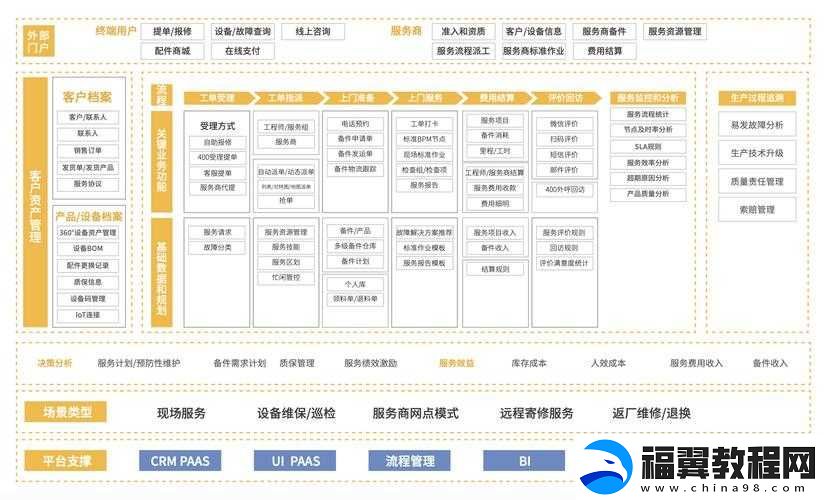Click the 配件商城 box
826x500 pixels.
[172, 51]
